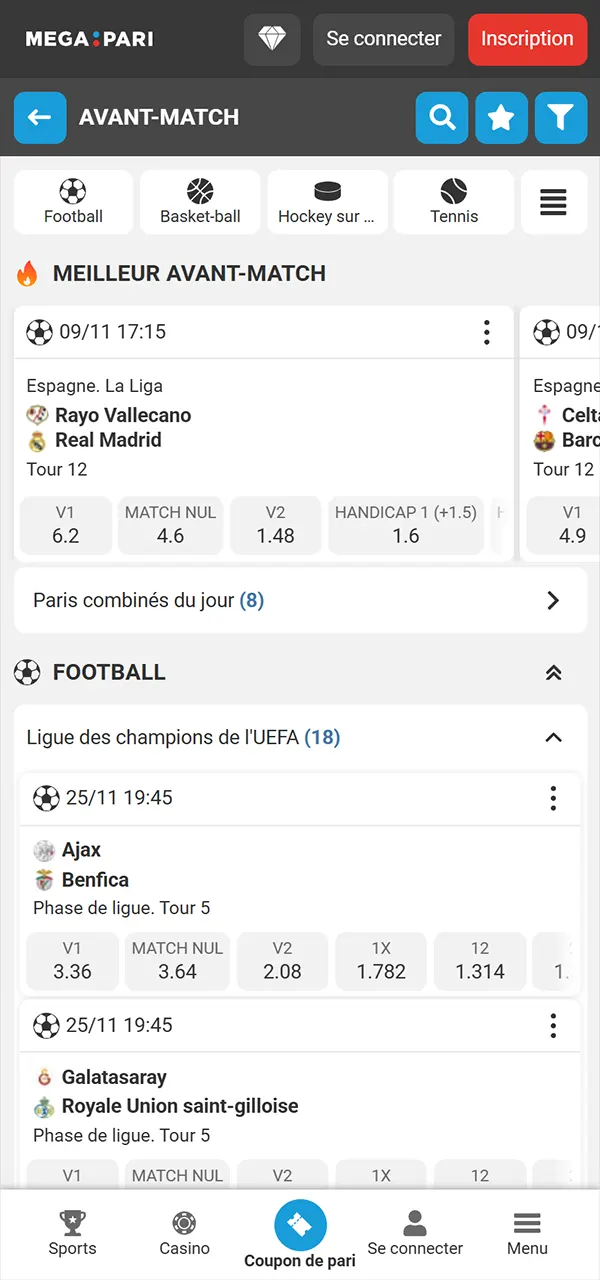Open options for the Ajax vs Benfica match
Viewport: 600px width, 1280px height.
point(553,798)
